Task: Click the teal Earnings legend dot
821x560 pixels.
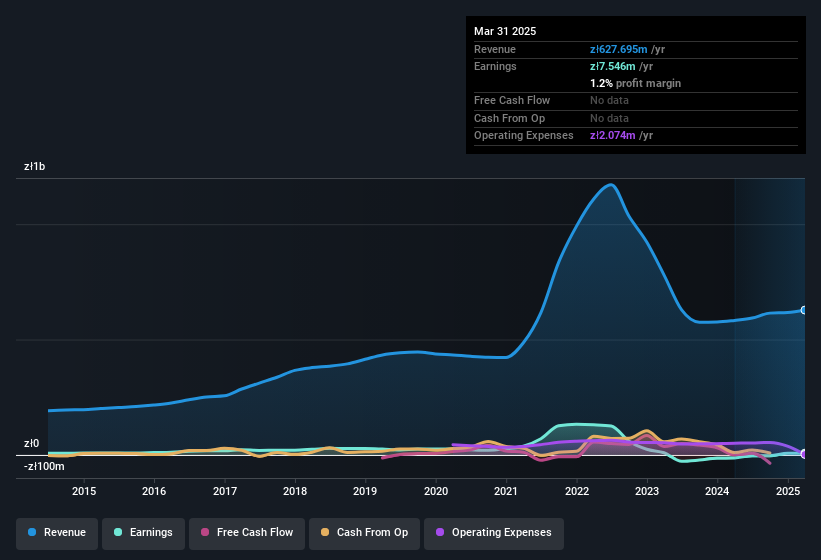Action: [x=118, y=532]
